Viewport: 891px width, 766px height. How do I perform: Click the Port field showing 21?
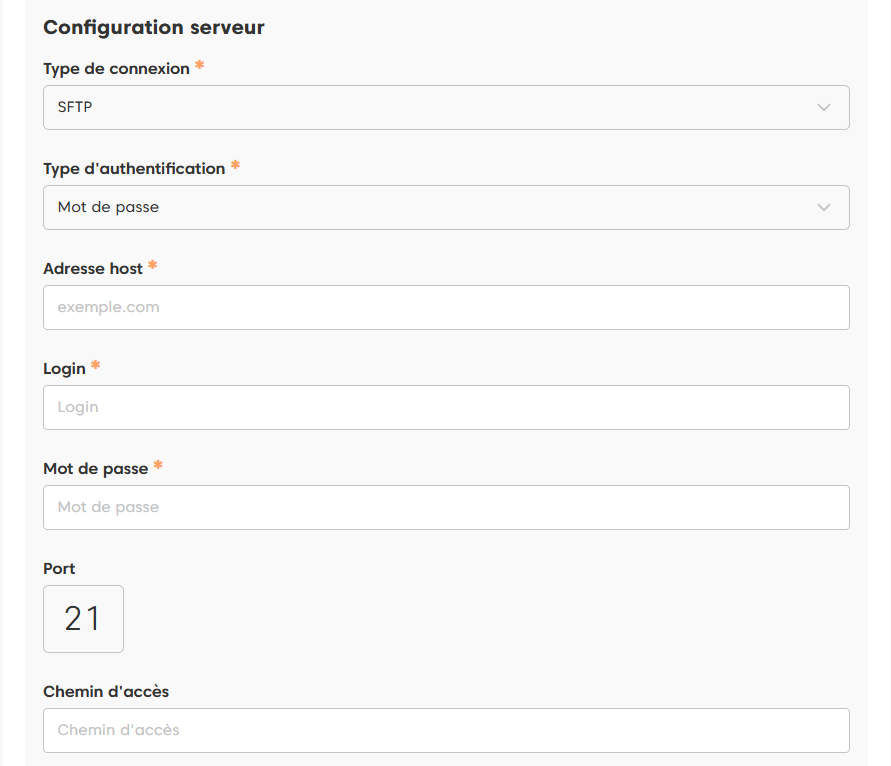[83, 619]
